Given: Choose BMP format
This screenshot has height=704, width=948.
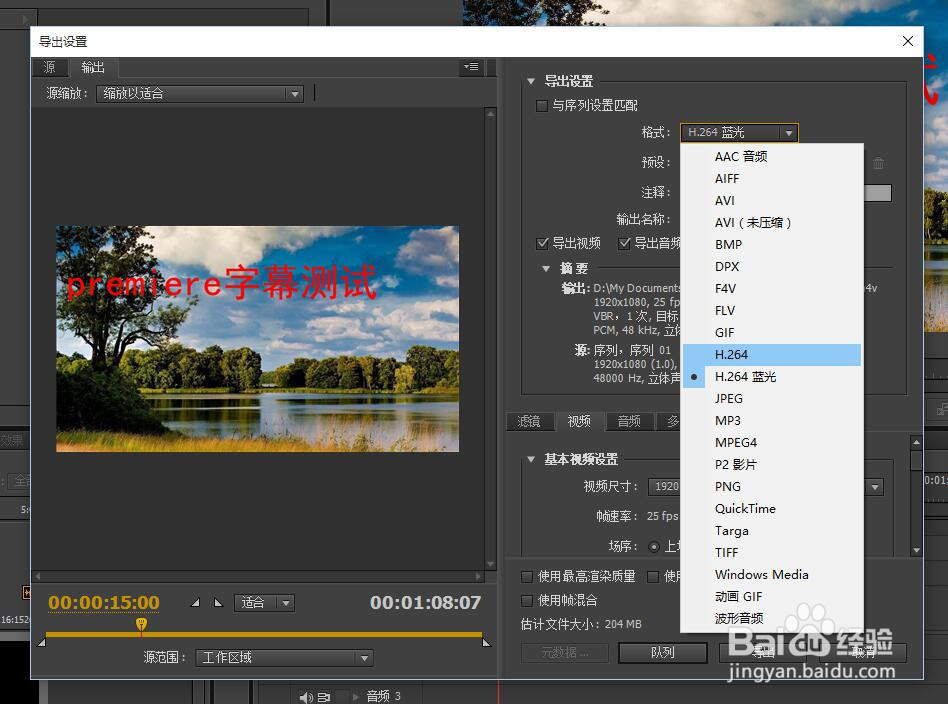Looking at the screenshot, I should pyautogui.click(x=771, y=244).
